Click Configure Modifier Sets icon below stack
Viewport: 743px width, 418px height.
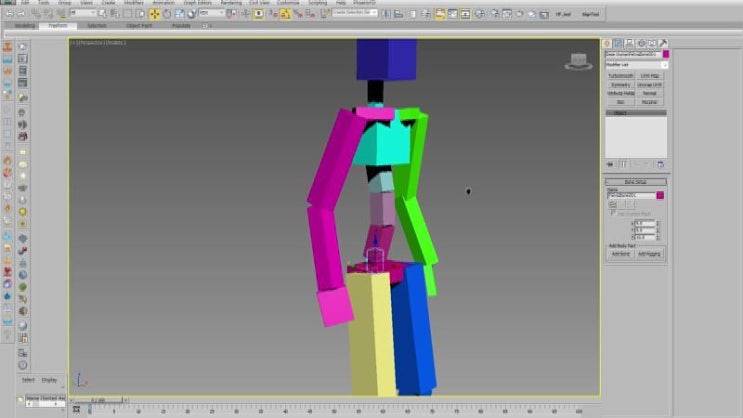pyautogui.click(x=661, y=164)
